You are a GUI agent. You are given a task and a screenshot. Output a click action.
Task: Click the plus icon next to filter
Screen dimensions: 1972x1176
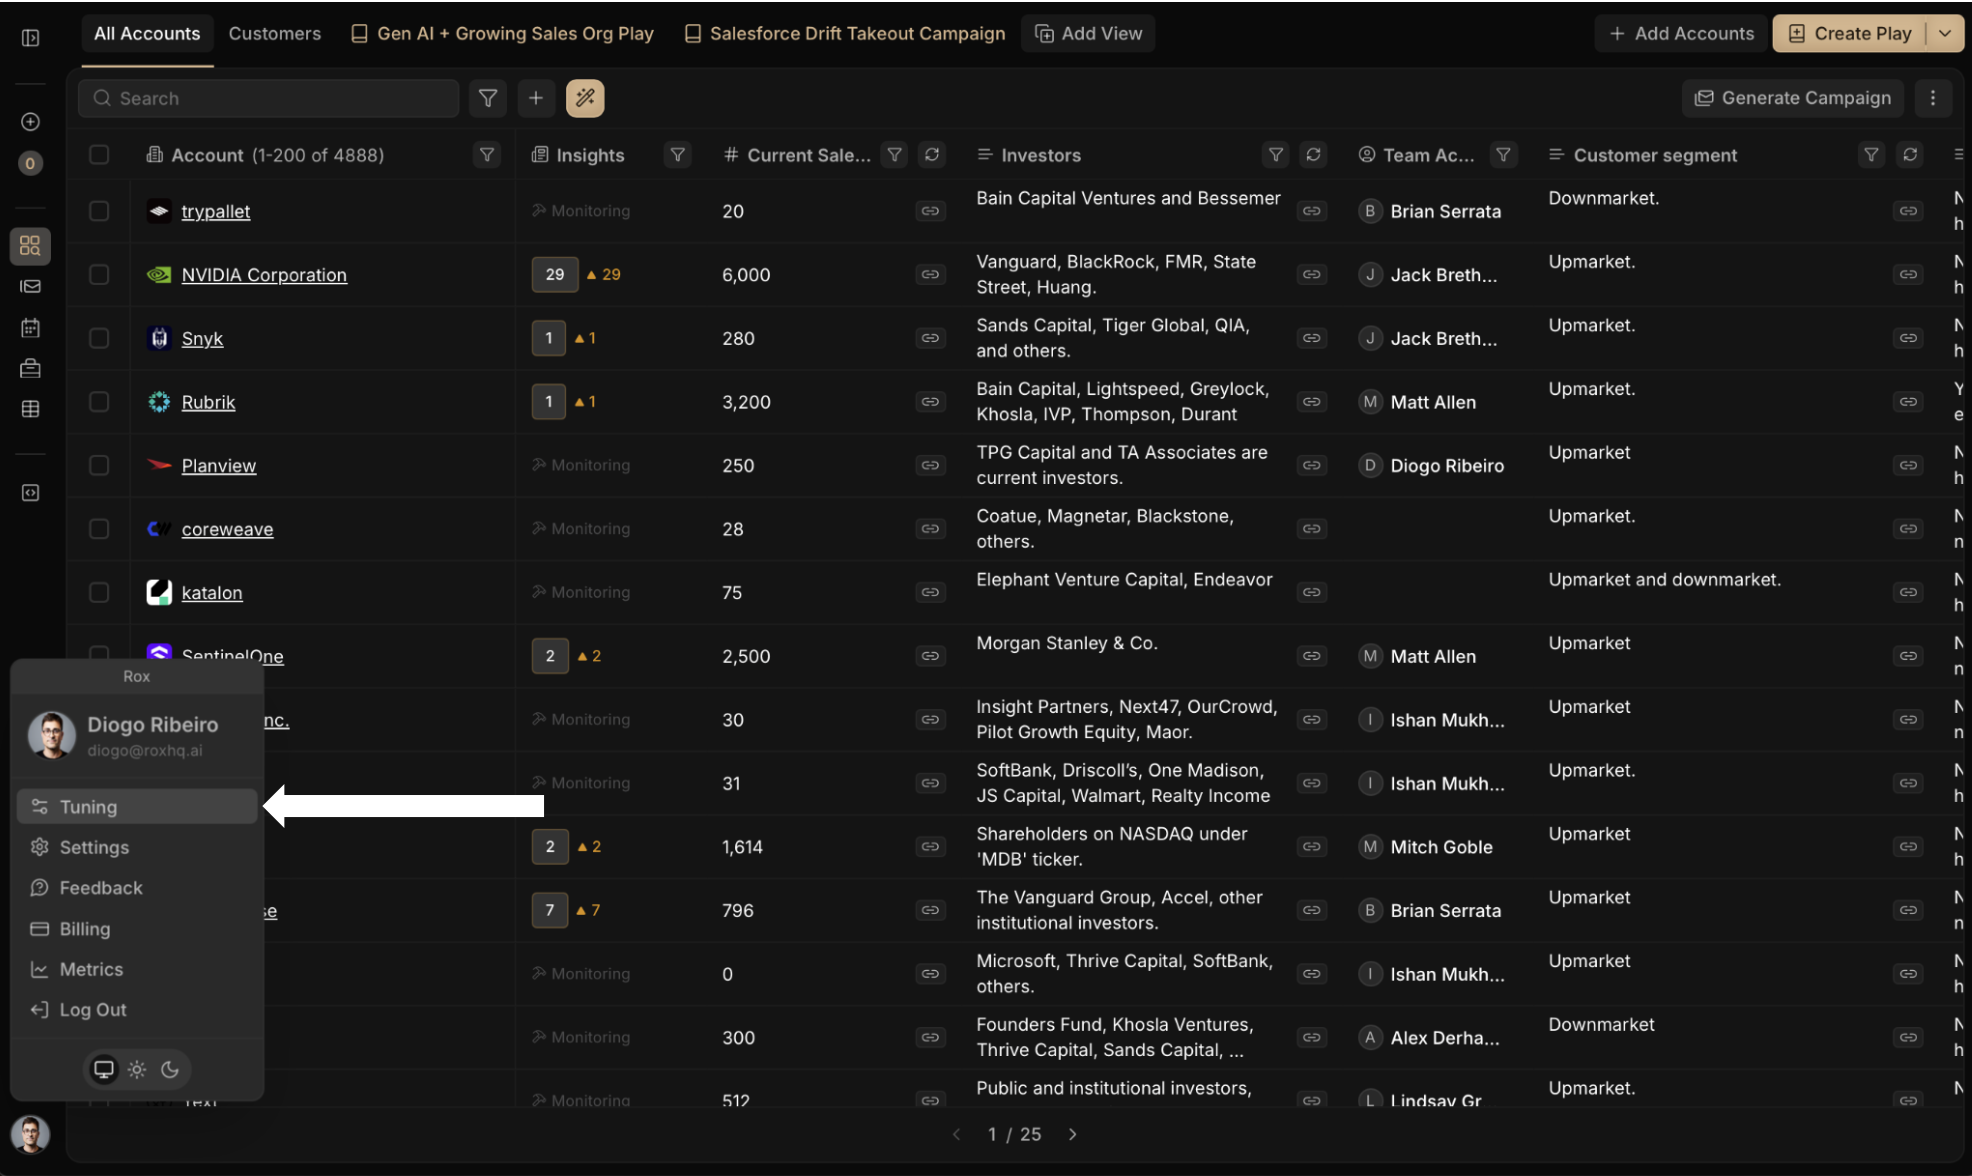(536, 98)
